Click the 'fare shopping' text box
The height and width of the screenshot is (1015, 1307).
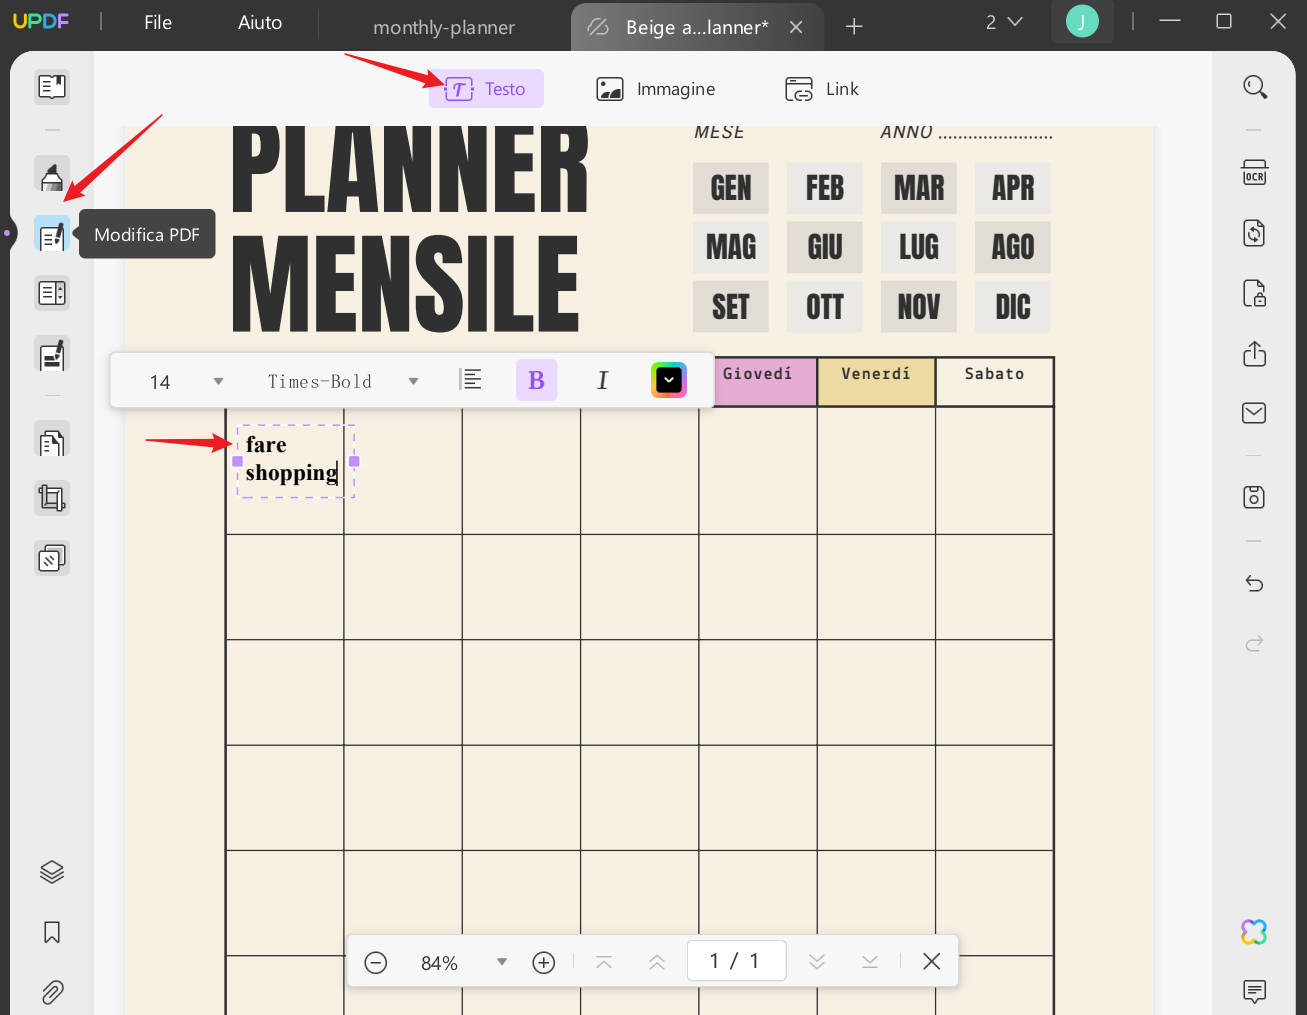point(295,460)
